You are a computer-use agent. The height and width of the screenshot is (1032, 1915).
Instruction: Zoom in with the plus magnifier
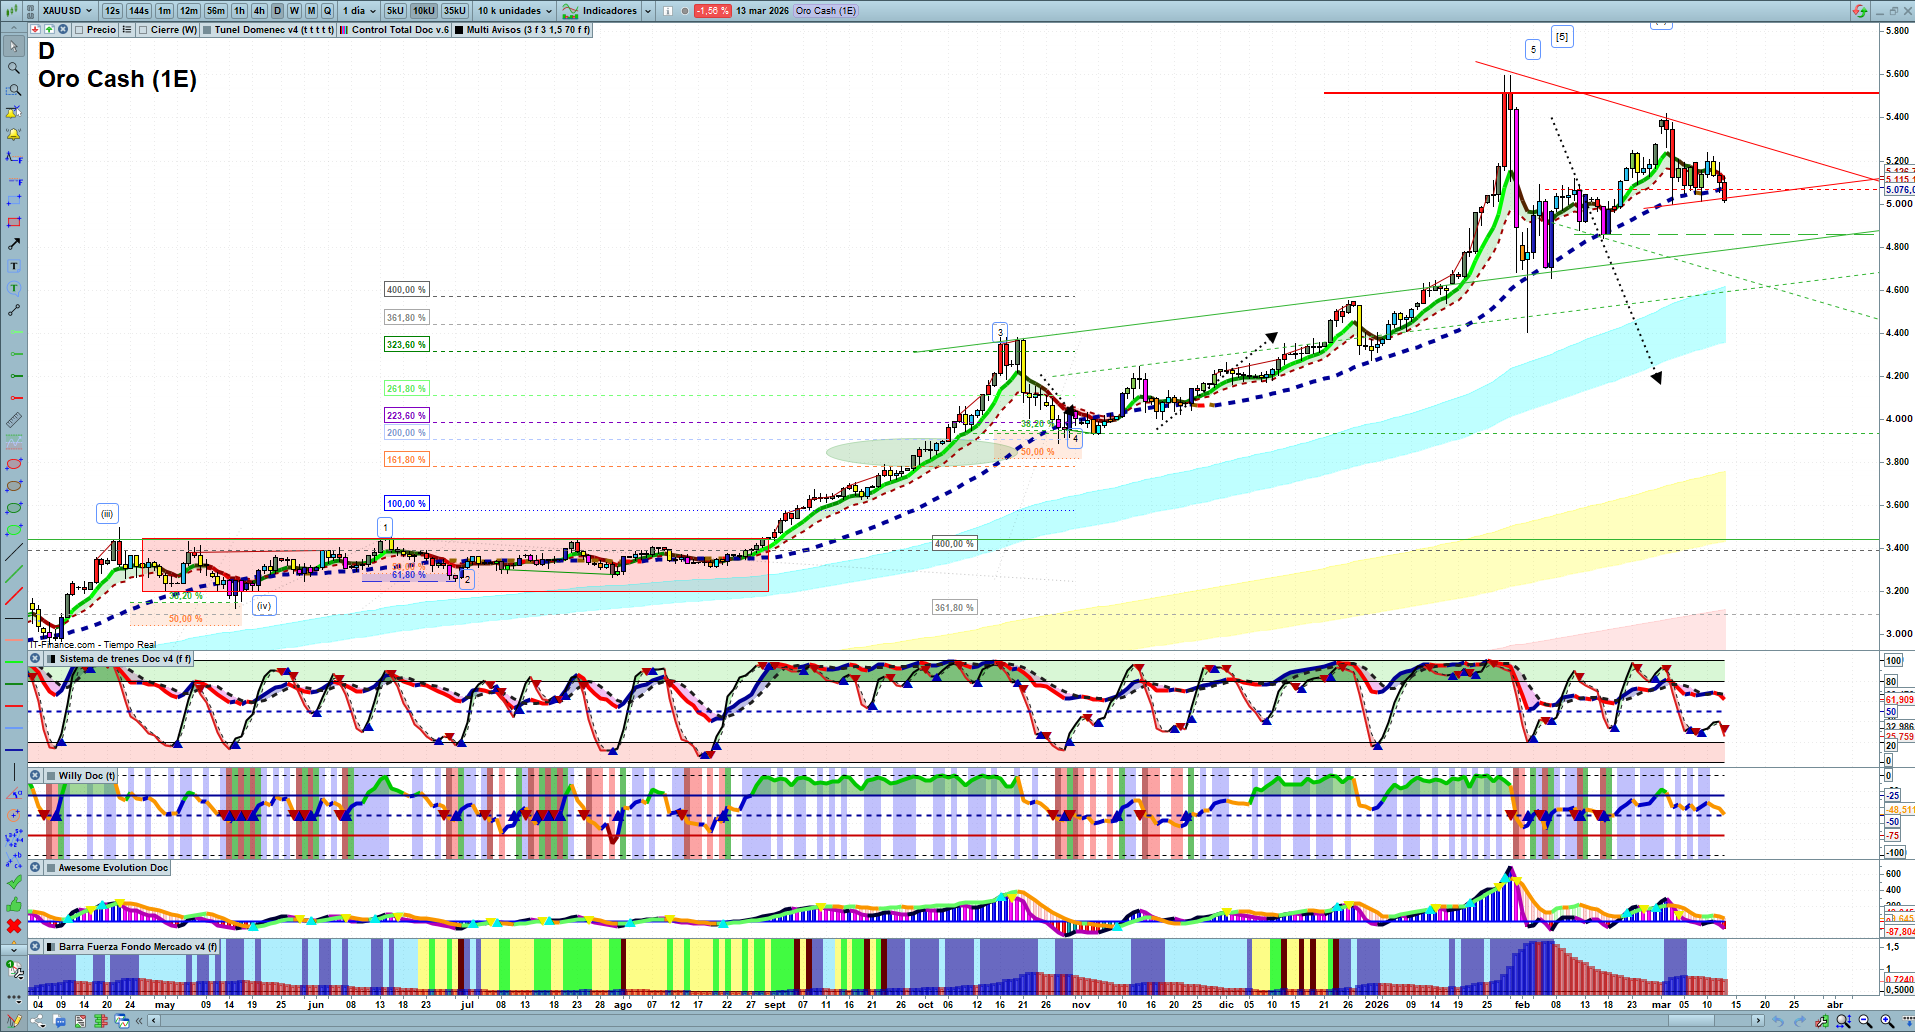pos(1887,1021)
